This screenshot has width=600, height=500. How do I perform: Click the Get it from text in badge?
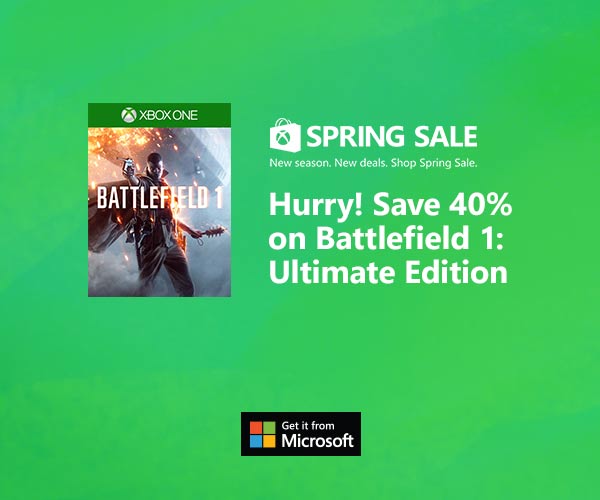pos(308,425)
